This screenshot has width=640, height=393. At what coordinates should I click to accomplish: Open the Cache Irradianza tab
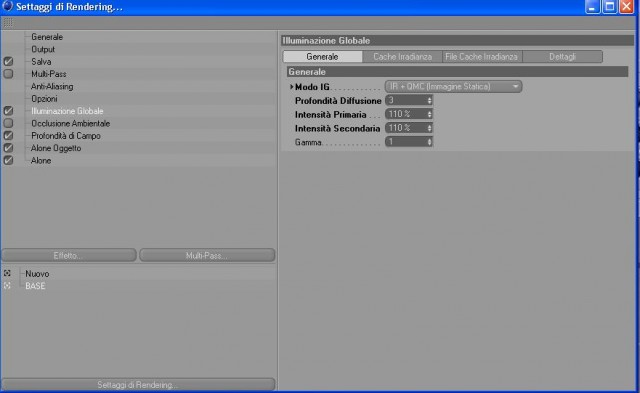tap(402, 57)
